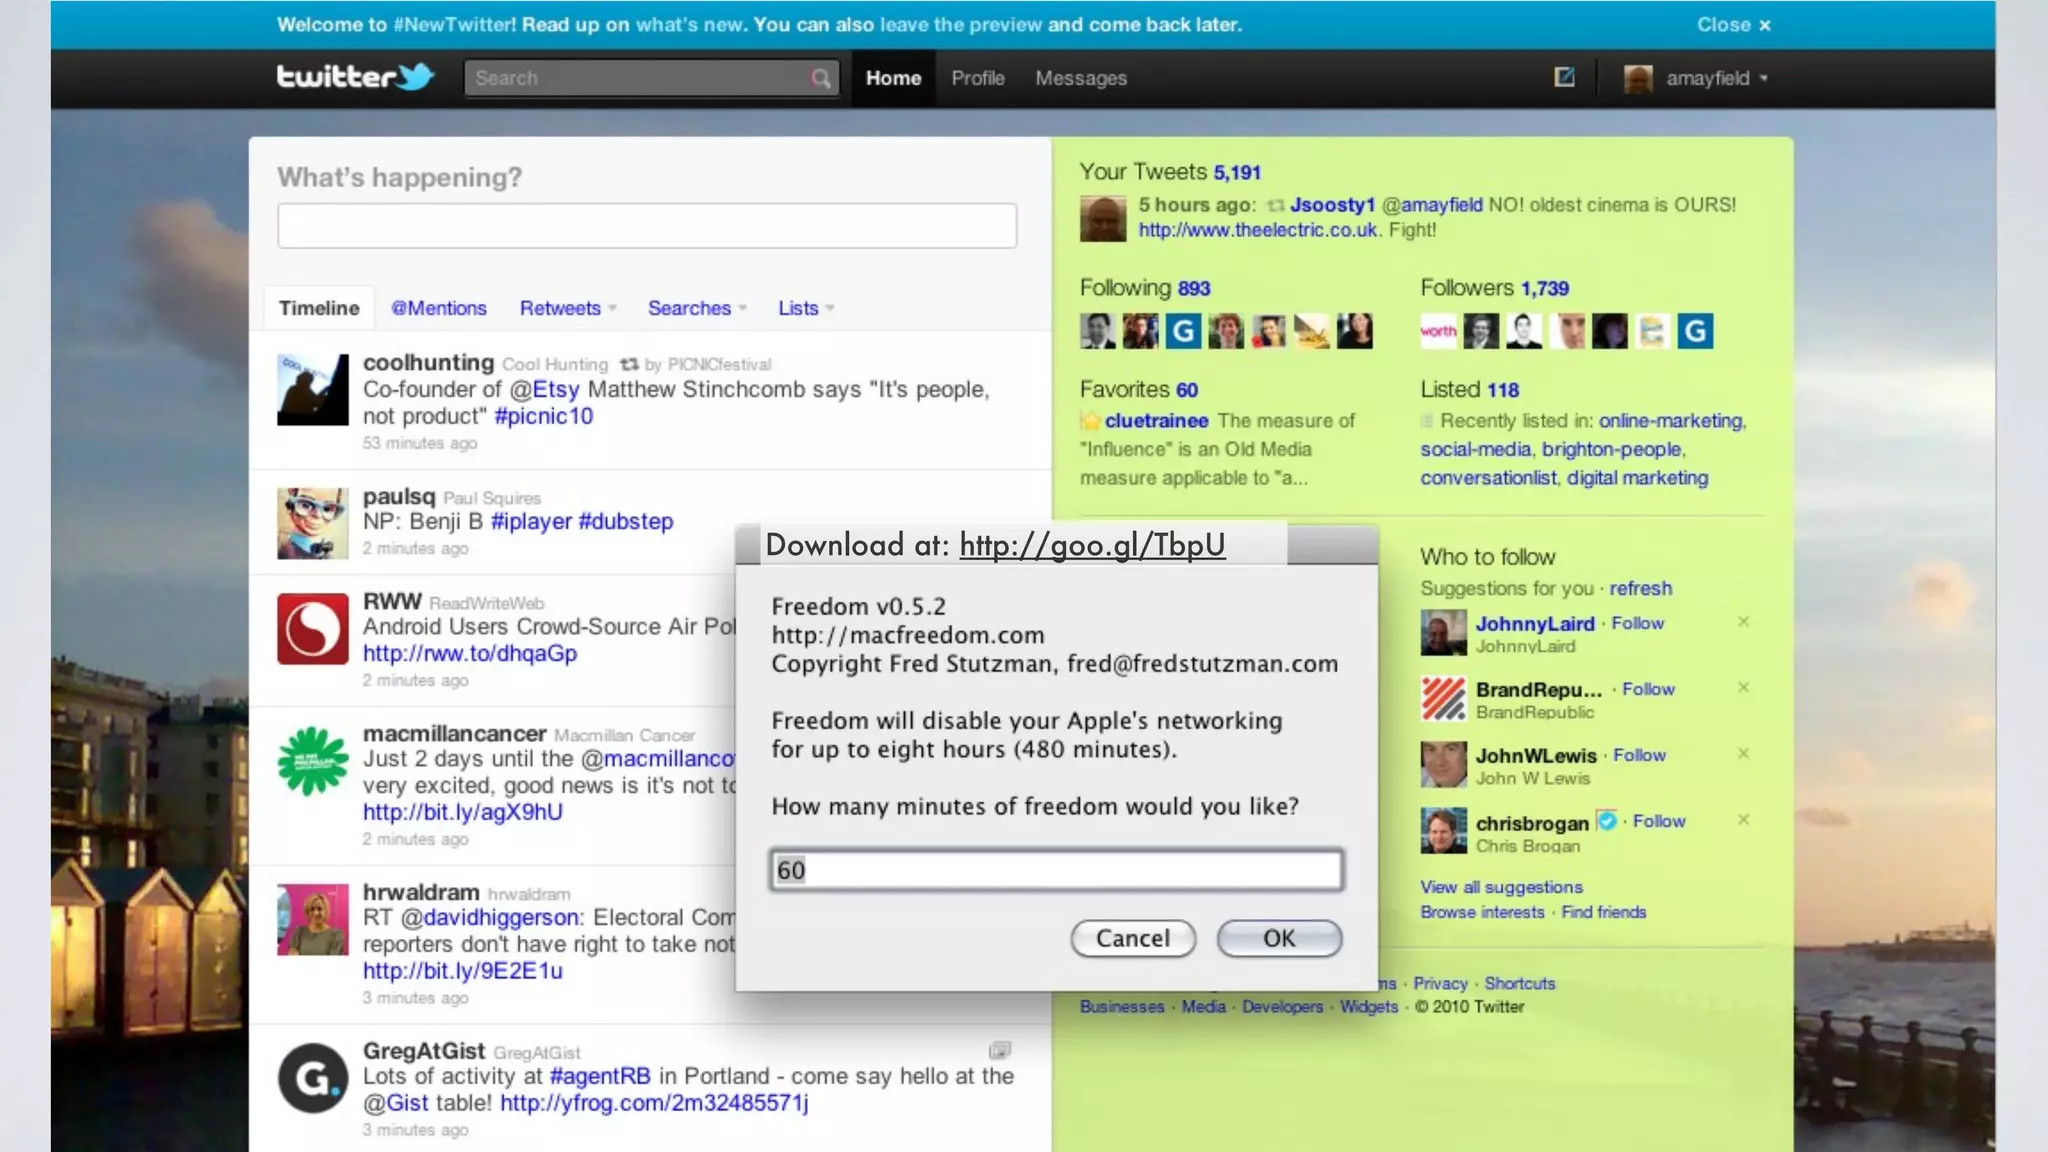Select the Timeline tab
The height and width of the screenshot is (1152, 2048).
click(319, 308)
